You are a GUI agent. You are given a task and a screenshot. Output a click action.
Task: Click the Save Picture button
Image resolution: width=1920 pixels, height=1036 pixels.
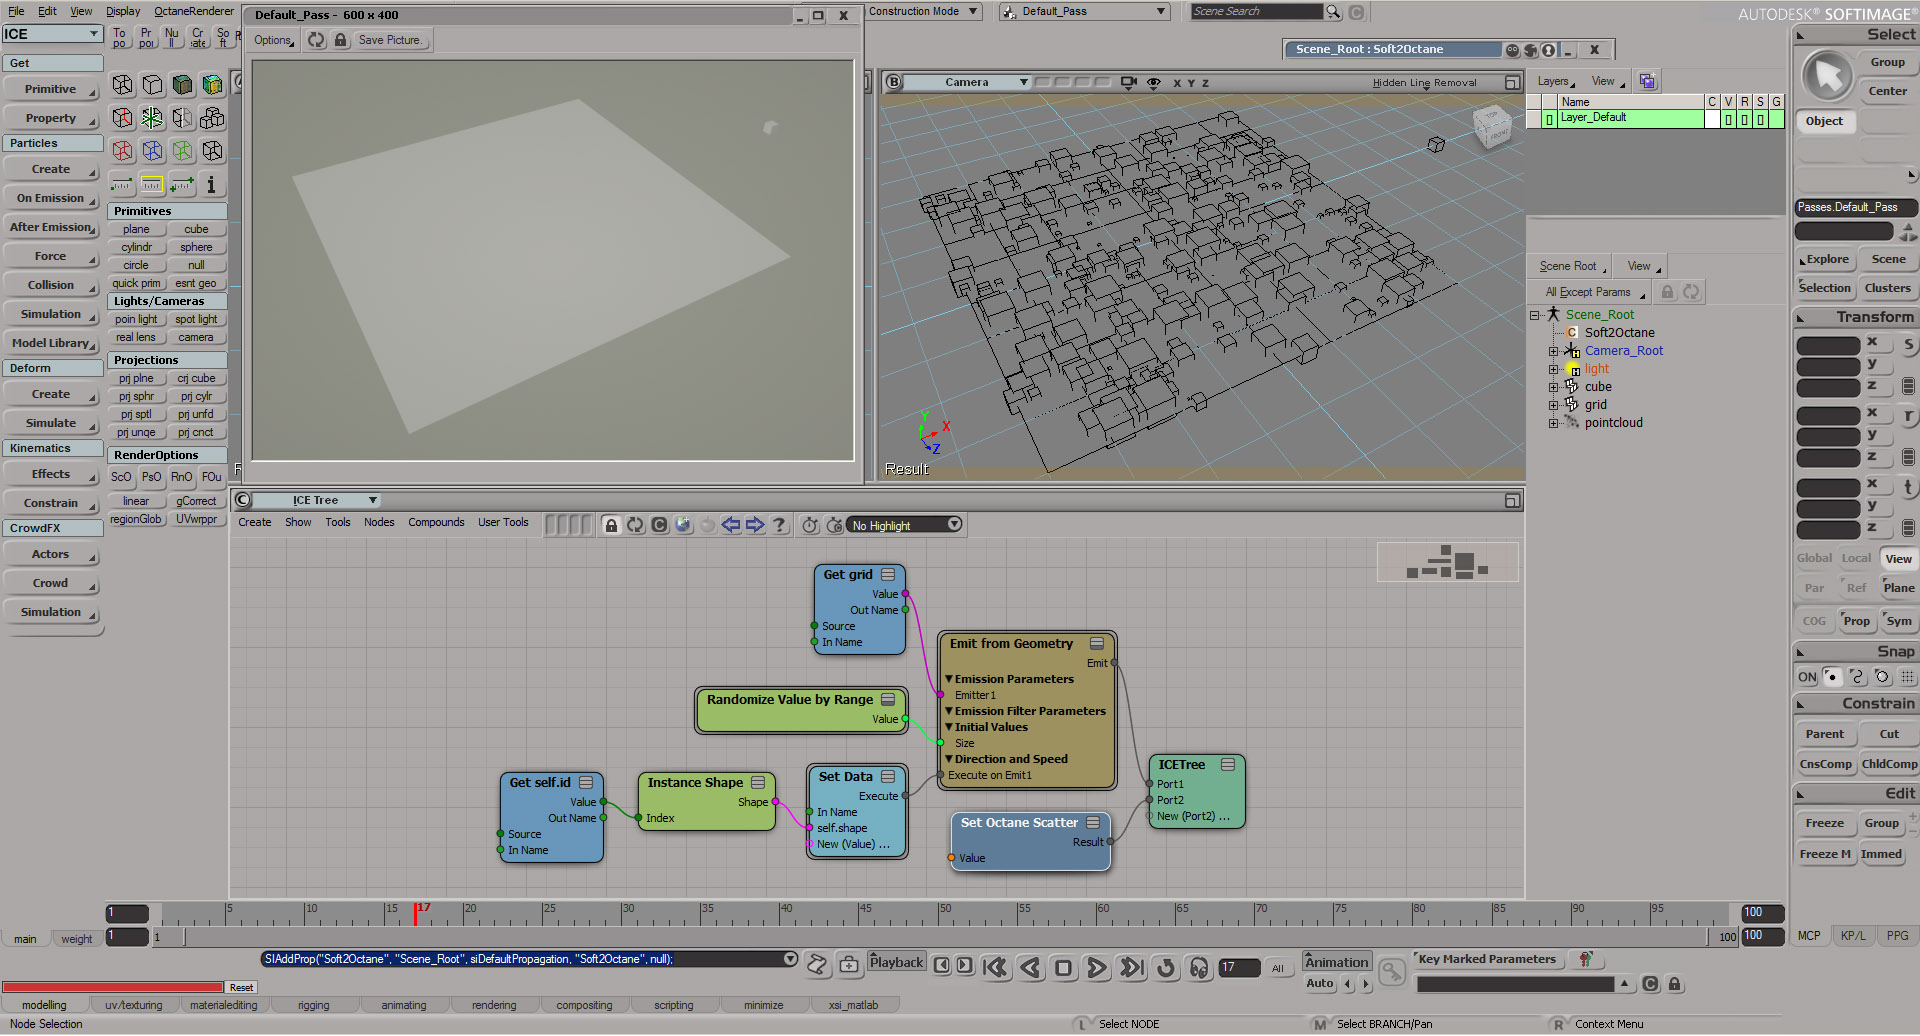click(x=390, y=40)
